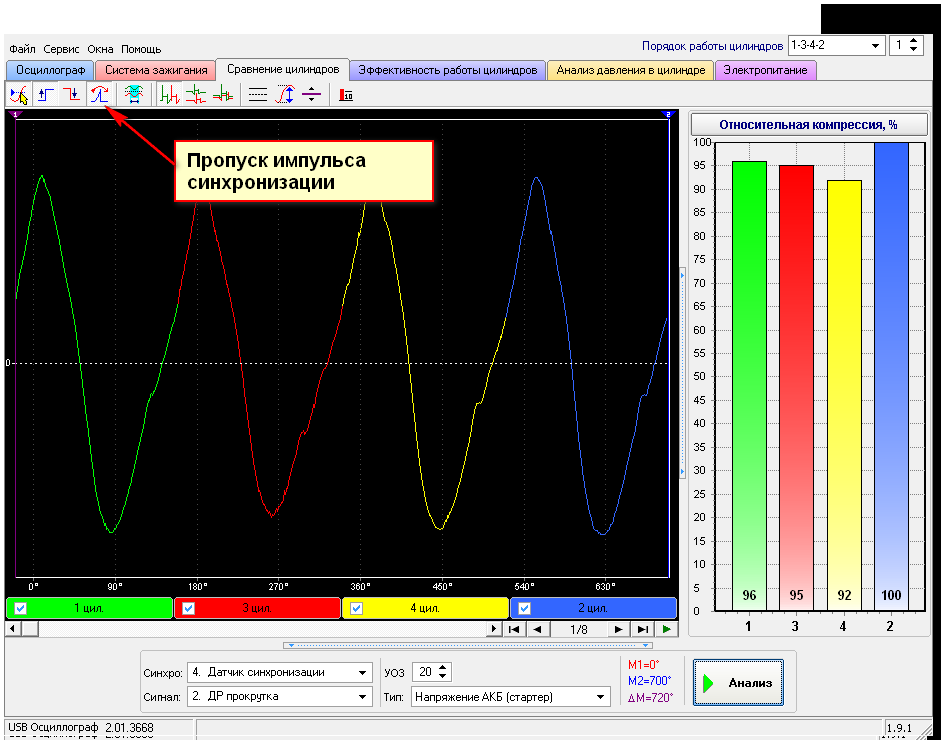Click the vertical auto-scale amplitude icon
This screenshot has height=740, width=945.
[284, 95]
